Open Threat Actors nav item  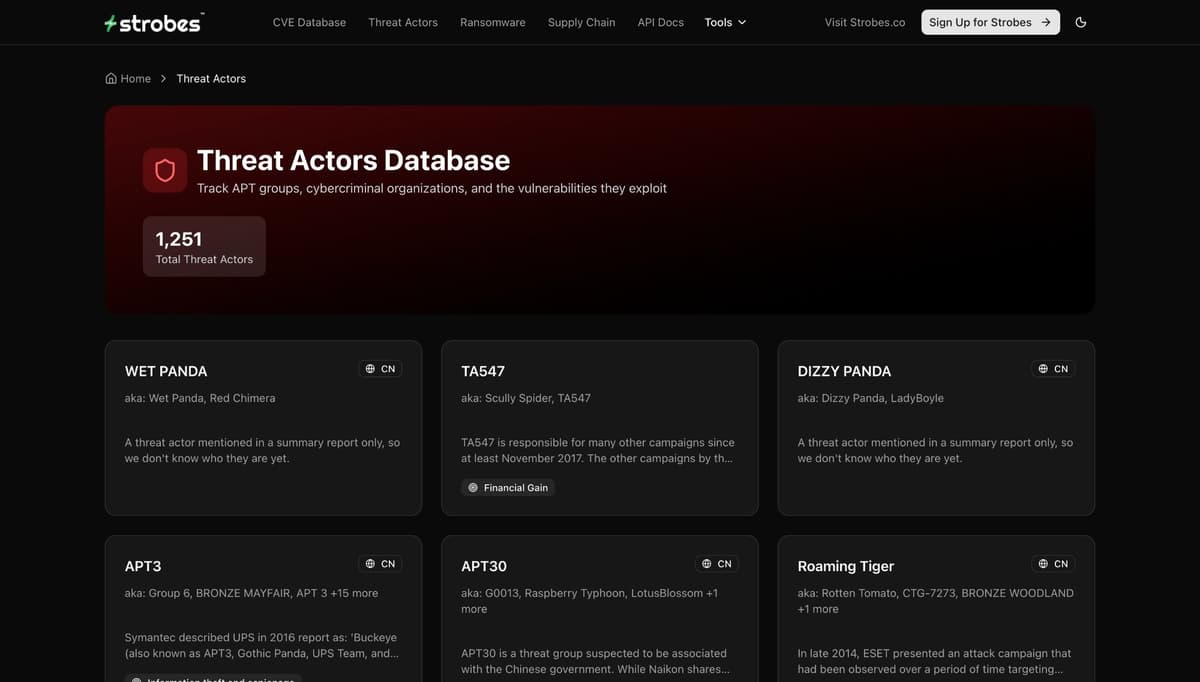click(x=403, y=22)
